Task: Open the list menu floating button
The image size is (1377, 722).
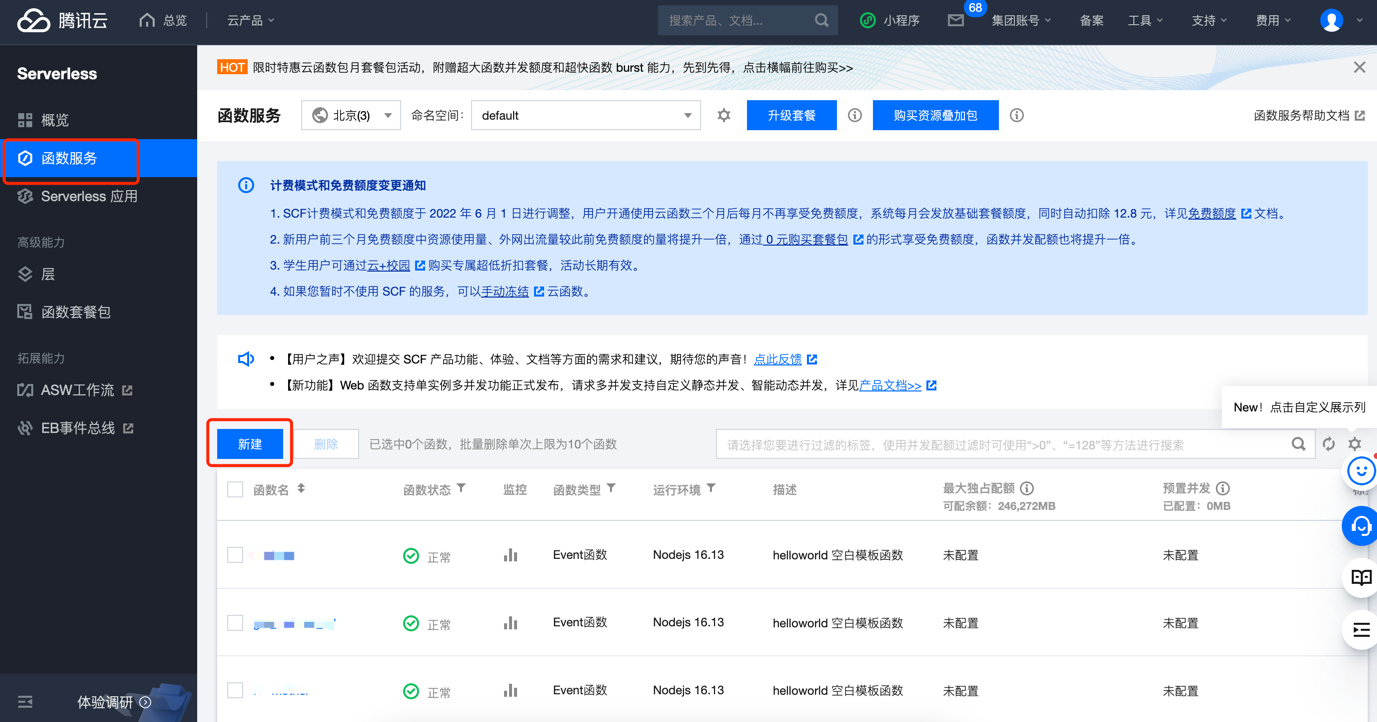Action: pyautogui.click(x=1361, y=630)
